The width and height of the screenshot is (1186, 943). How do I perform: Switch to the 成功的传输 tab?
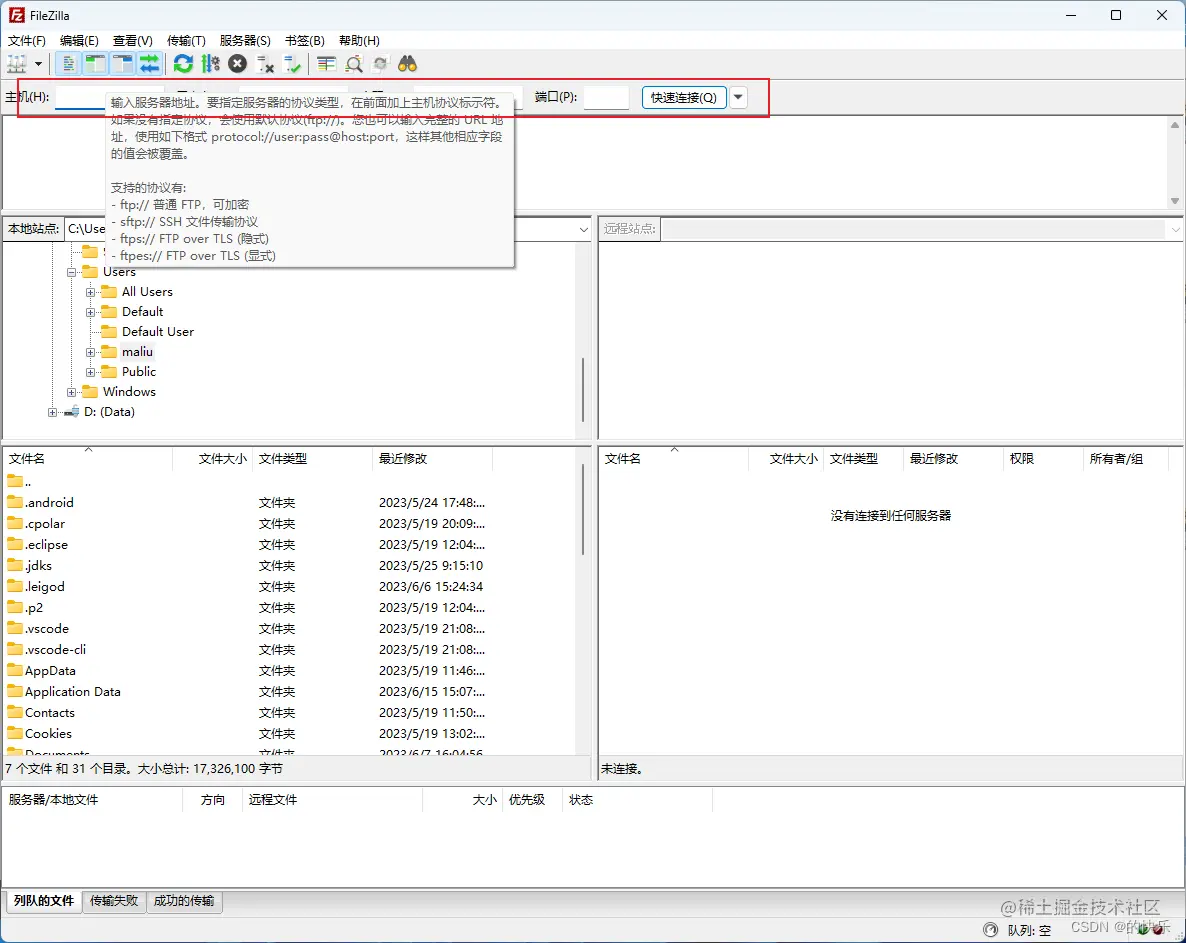coord(184,901)
